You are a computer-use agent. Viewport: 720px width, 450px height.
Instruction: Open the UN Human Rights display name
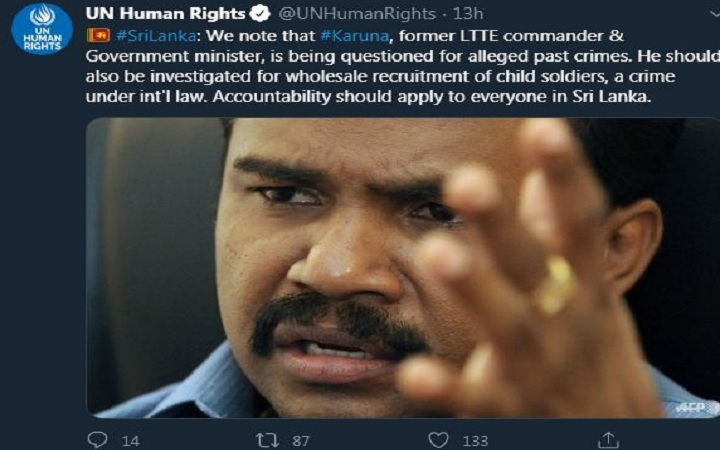165,14
